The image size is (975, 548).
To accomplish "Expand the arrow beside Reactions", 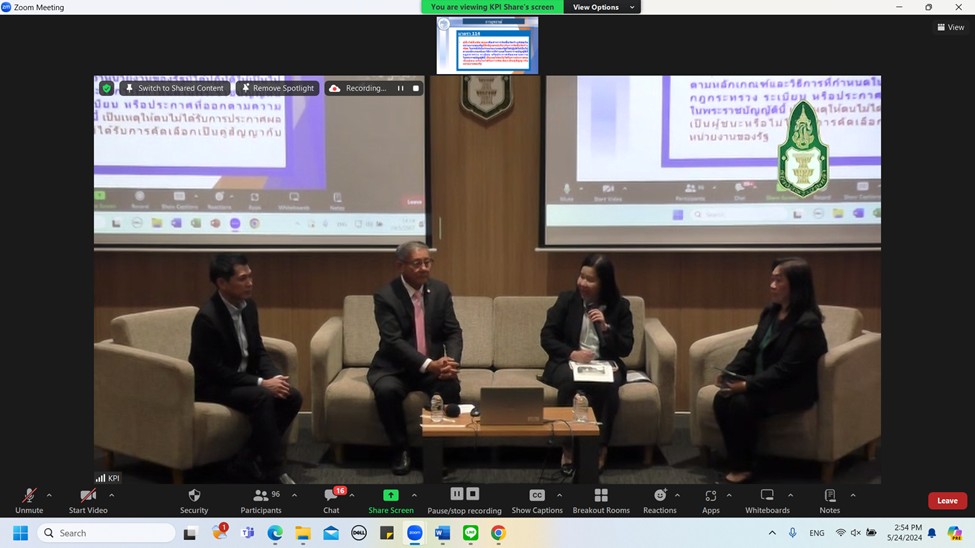I will [677, 495].
